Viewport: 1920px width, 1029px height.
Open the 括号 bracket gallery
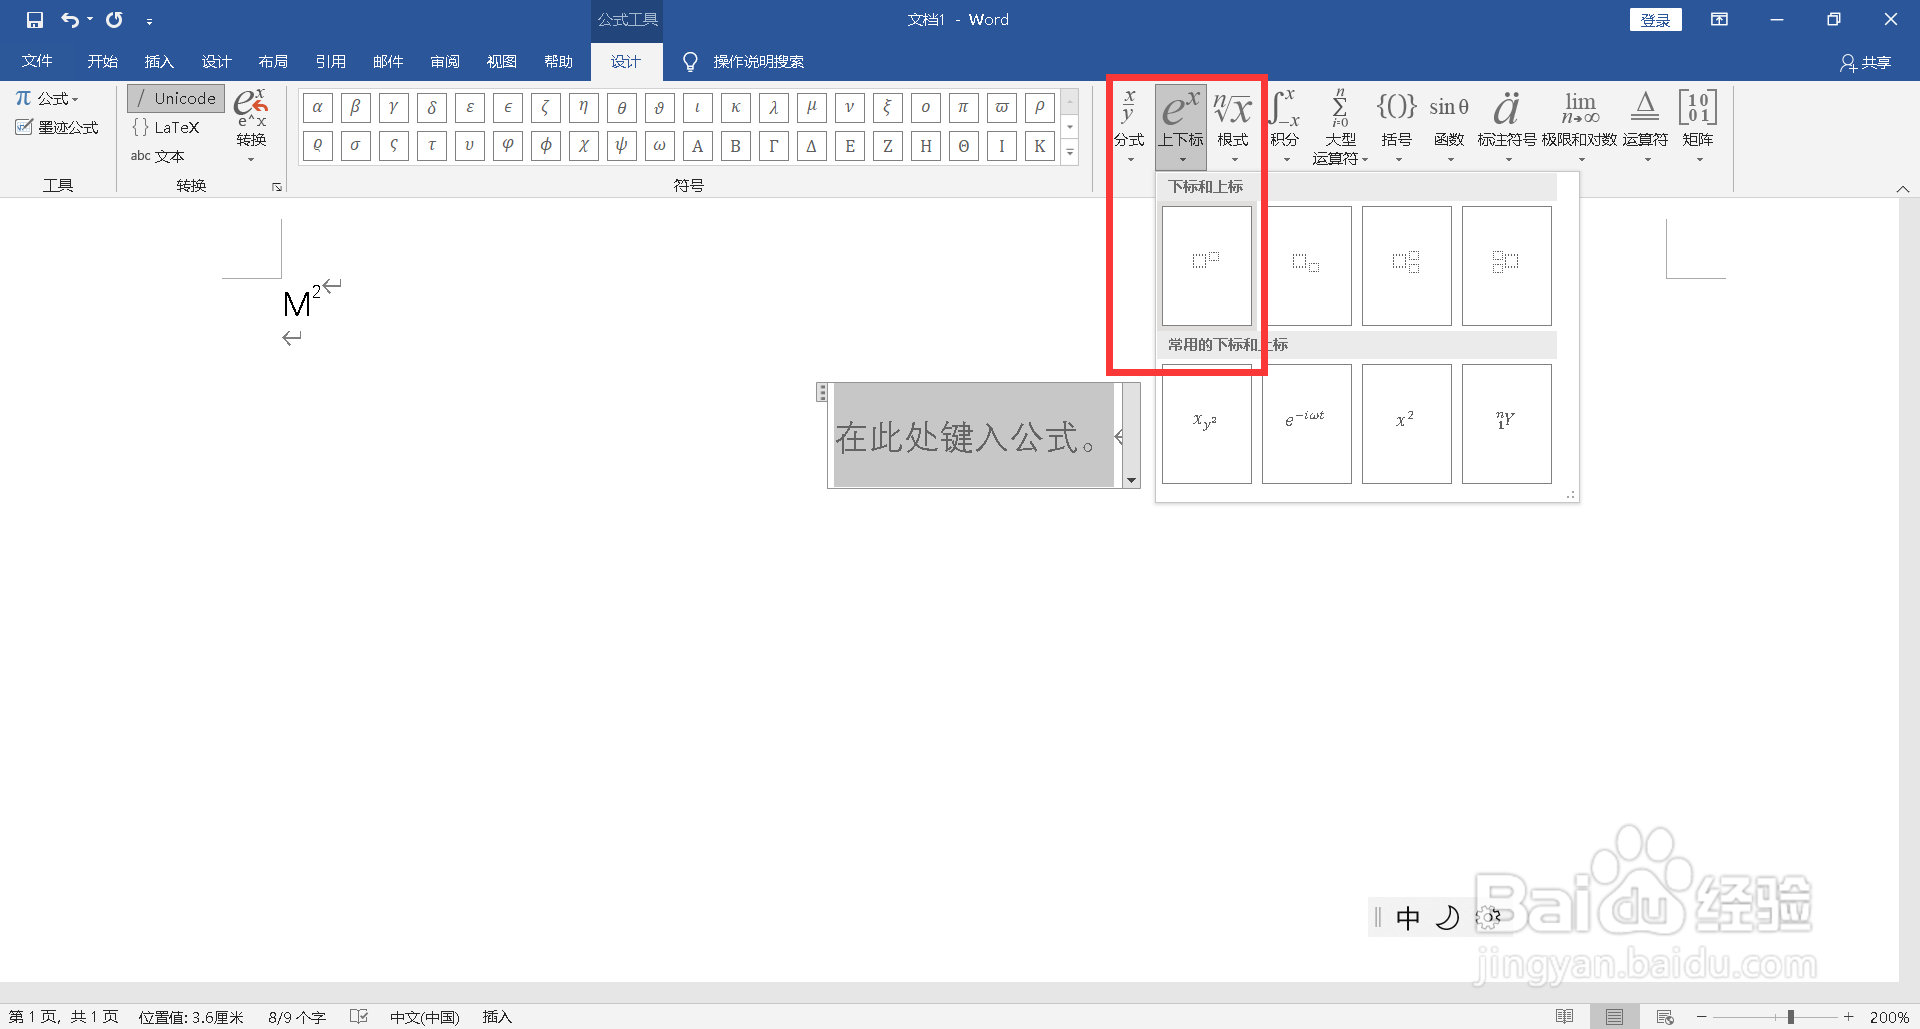[1397, 125]
